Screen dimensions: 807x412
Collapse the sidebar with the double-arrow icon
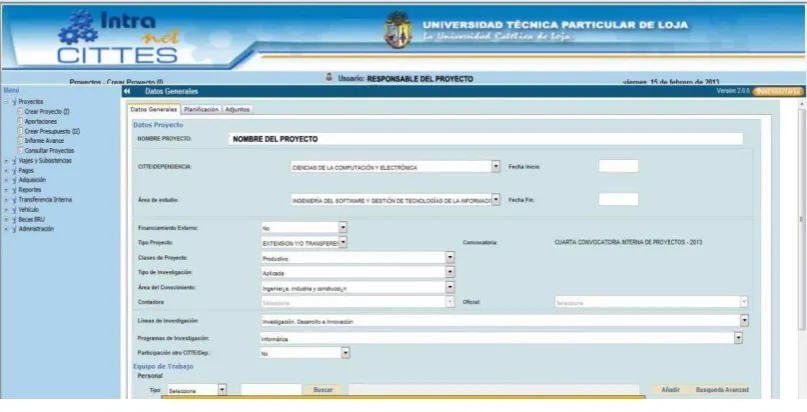127,92
